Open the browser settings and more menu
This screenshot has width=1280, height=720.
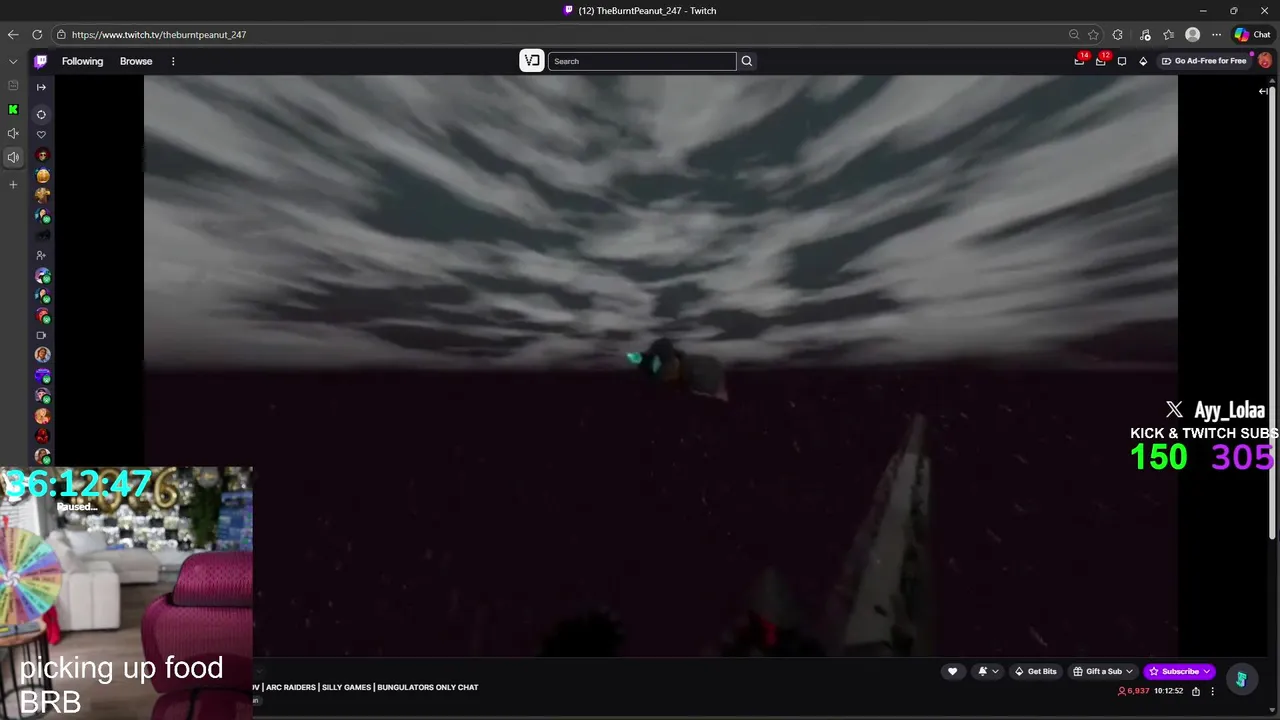pyautogui.click(x=1216, y=34)
